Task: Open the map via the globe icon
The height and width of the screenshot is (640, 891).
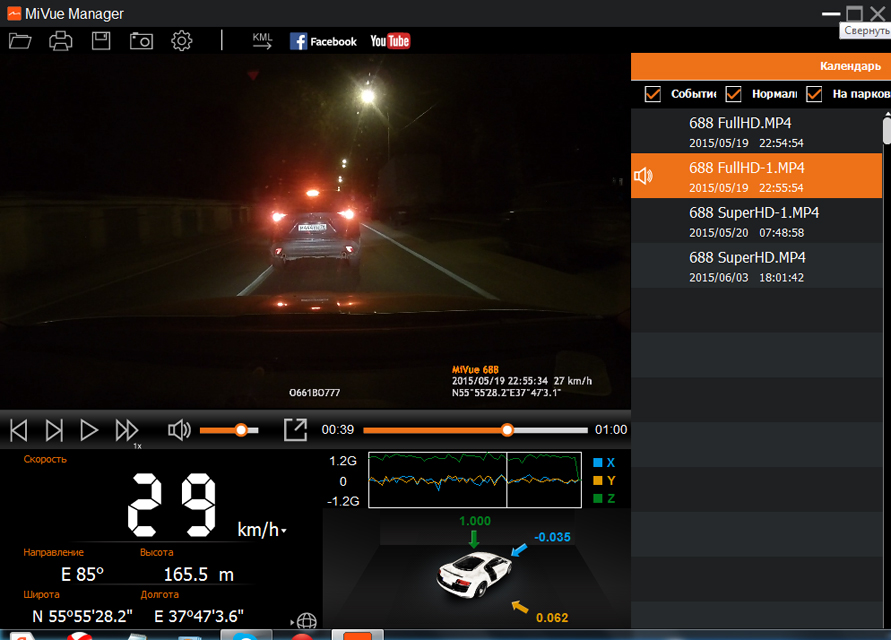Action: 307,621
